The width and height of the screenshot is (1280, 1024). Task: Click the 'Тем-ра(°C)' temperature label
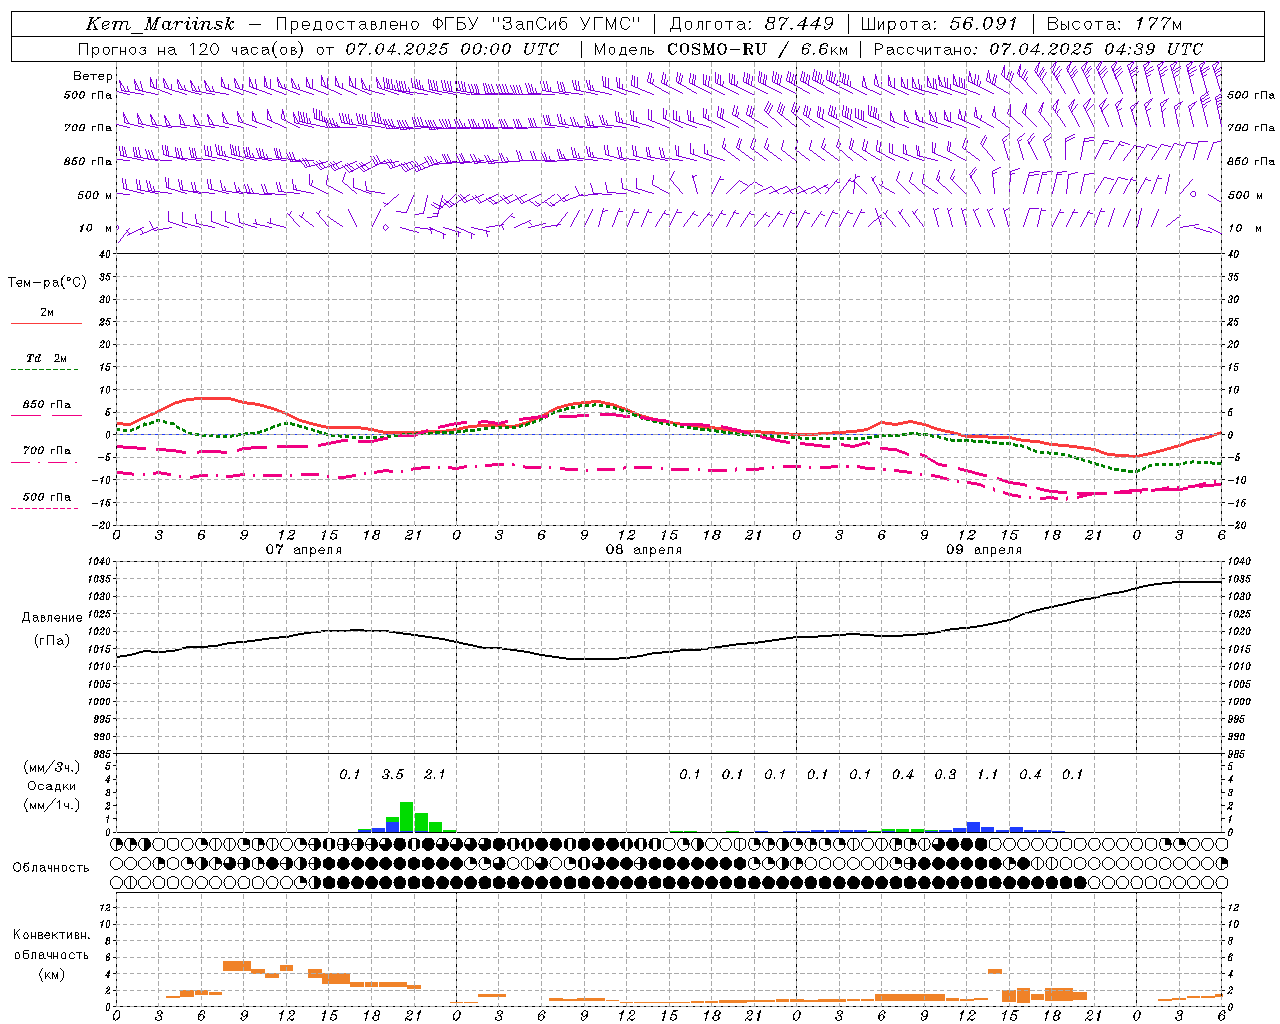tap(47, 283)
